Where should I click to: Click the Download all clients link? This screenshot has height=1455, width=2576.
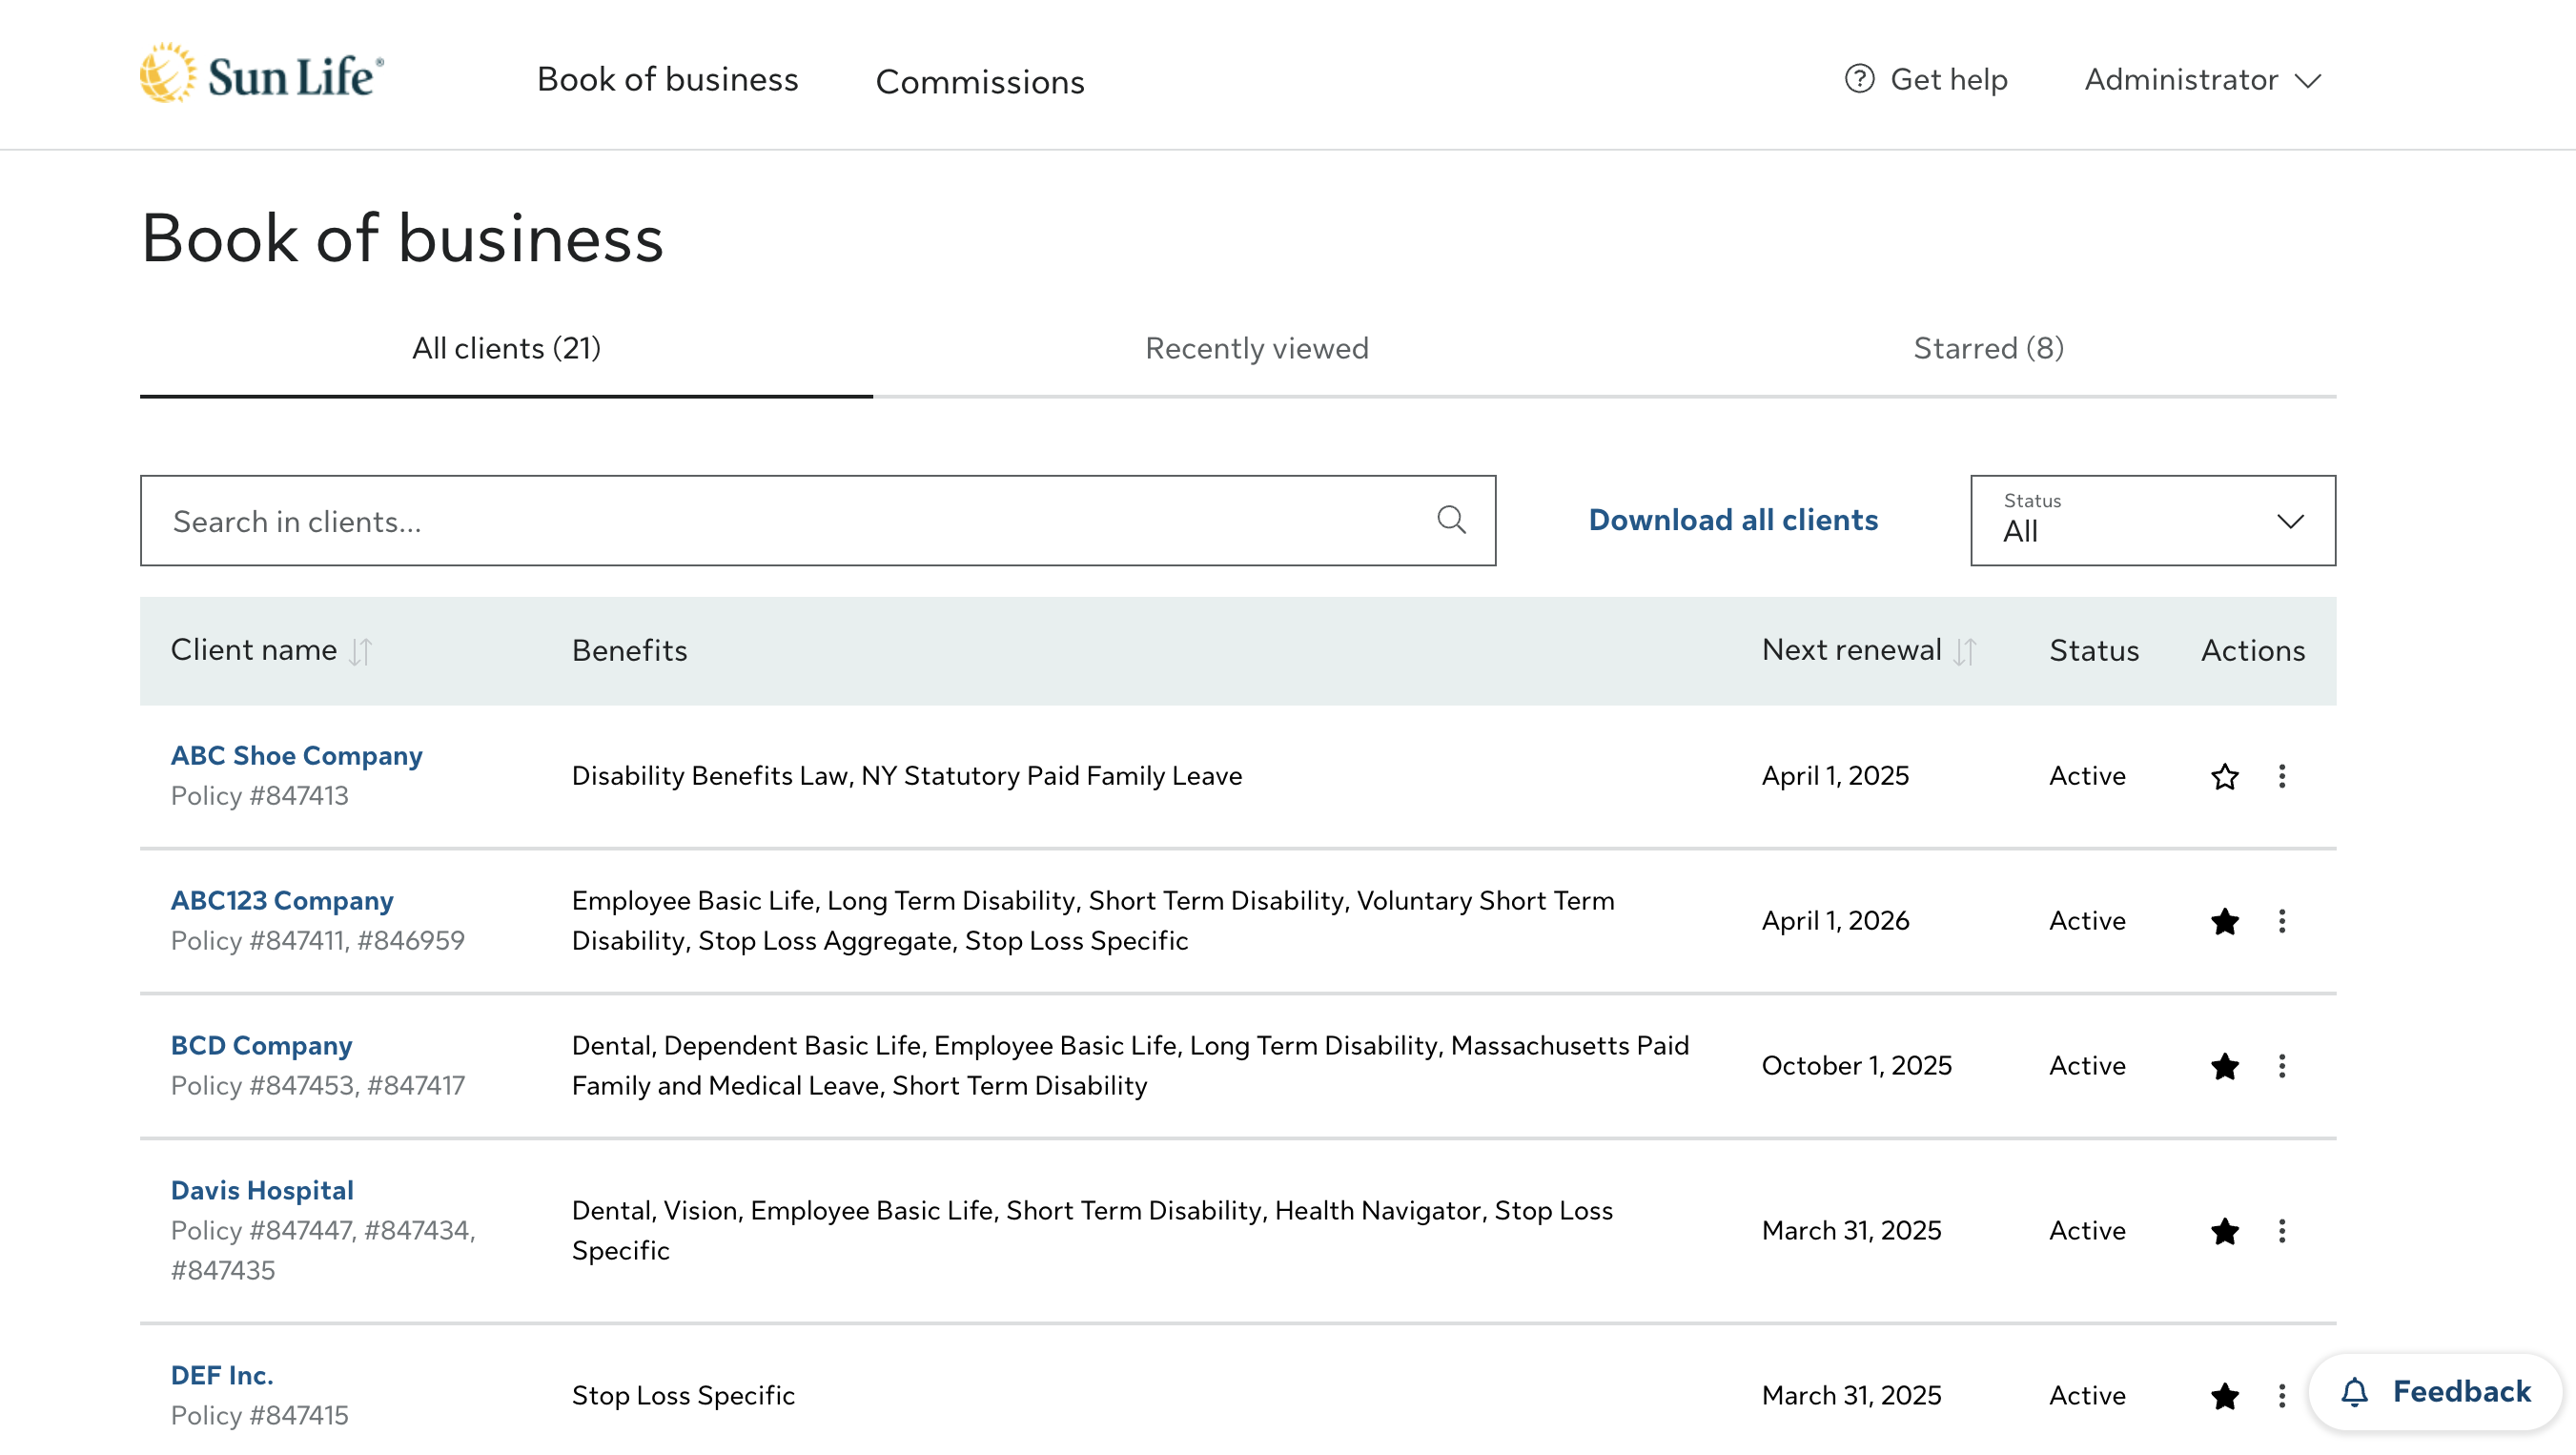point(1731,520)
